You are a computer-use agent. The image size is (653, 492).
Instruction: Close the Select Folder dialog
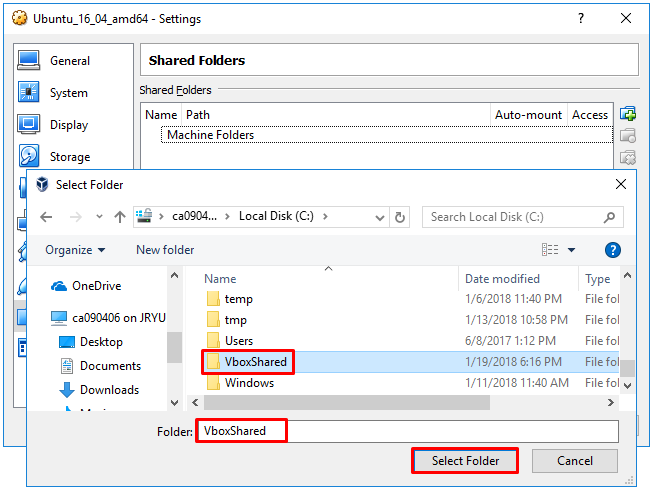[621, 184]
